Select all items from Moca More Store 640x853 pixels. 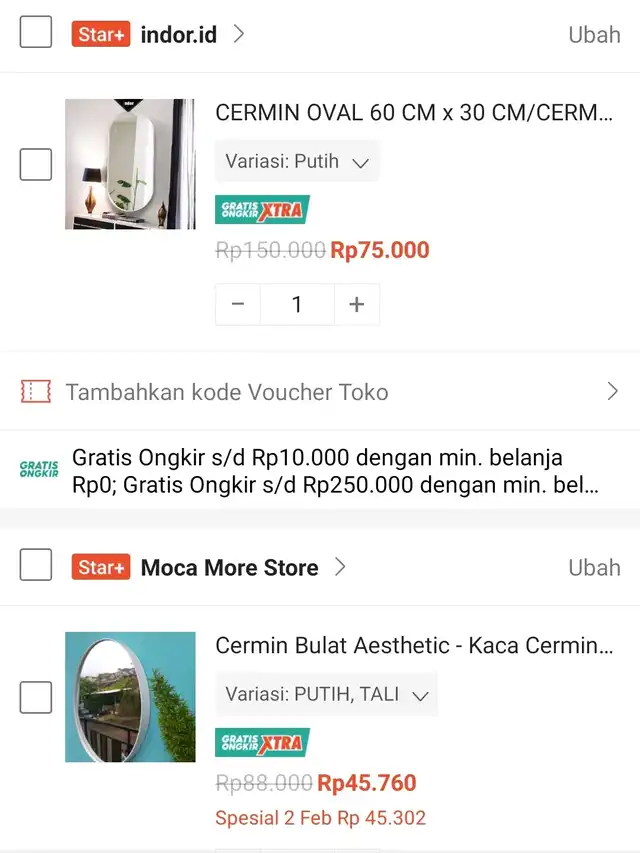[36, 565]
